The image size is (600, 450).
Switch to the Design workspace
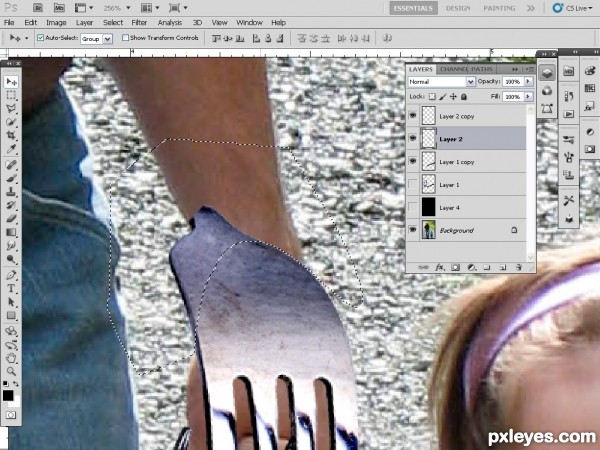(458, 8)
